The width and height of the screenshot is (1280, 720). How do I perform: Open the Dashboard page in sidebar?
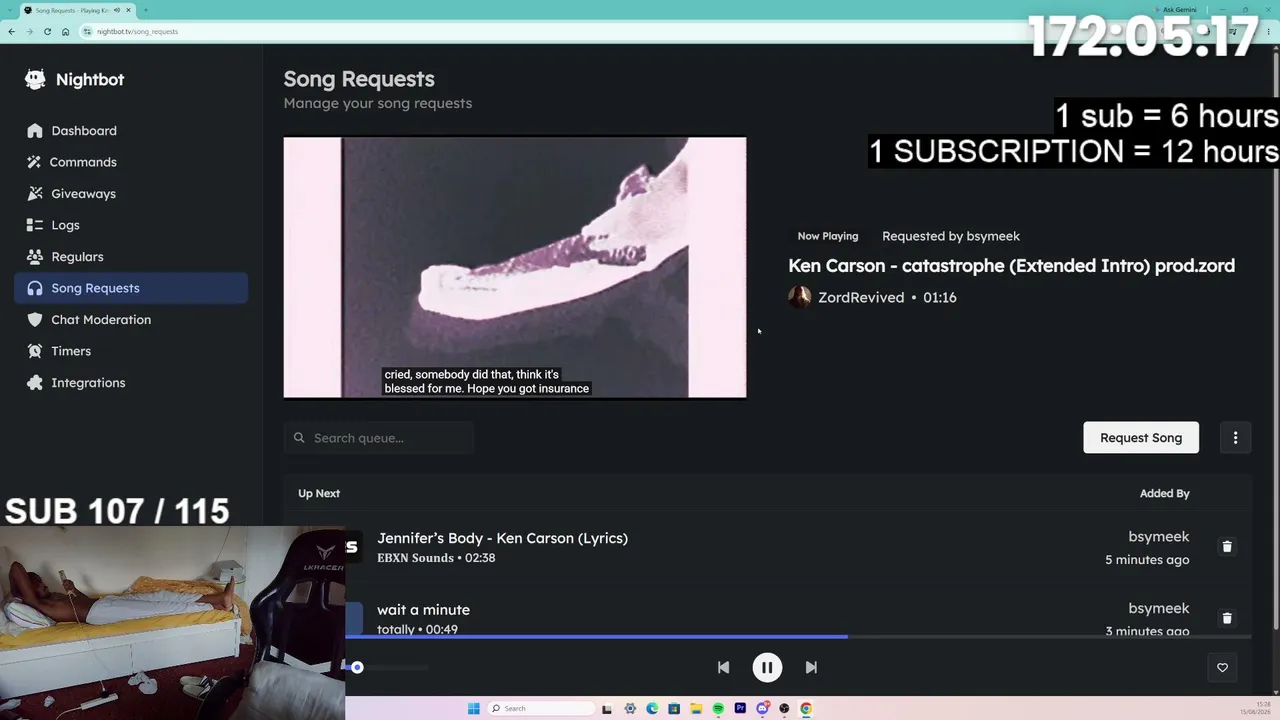pyautogui.click(x=131, y=131)
